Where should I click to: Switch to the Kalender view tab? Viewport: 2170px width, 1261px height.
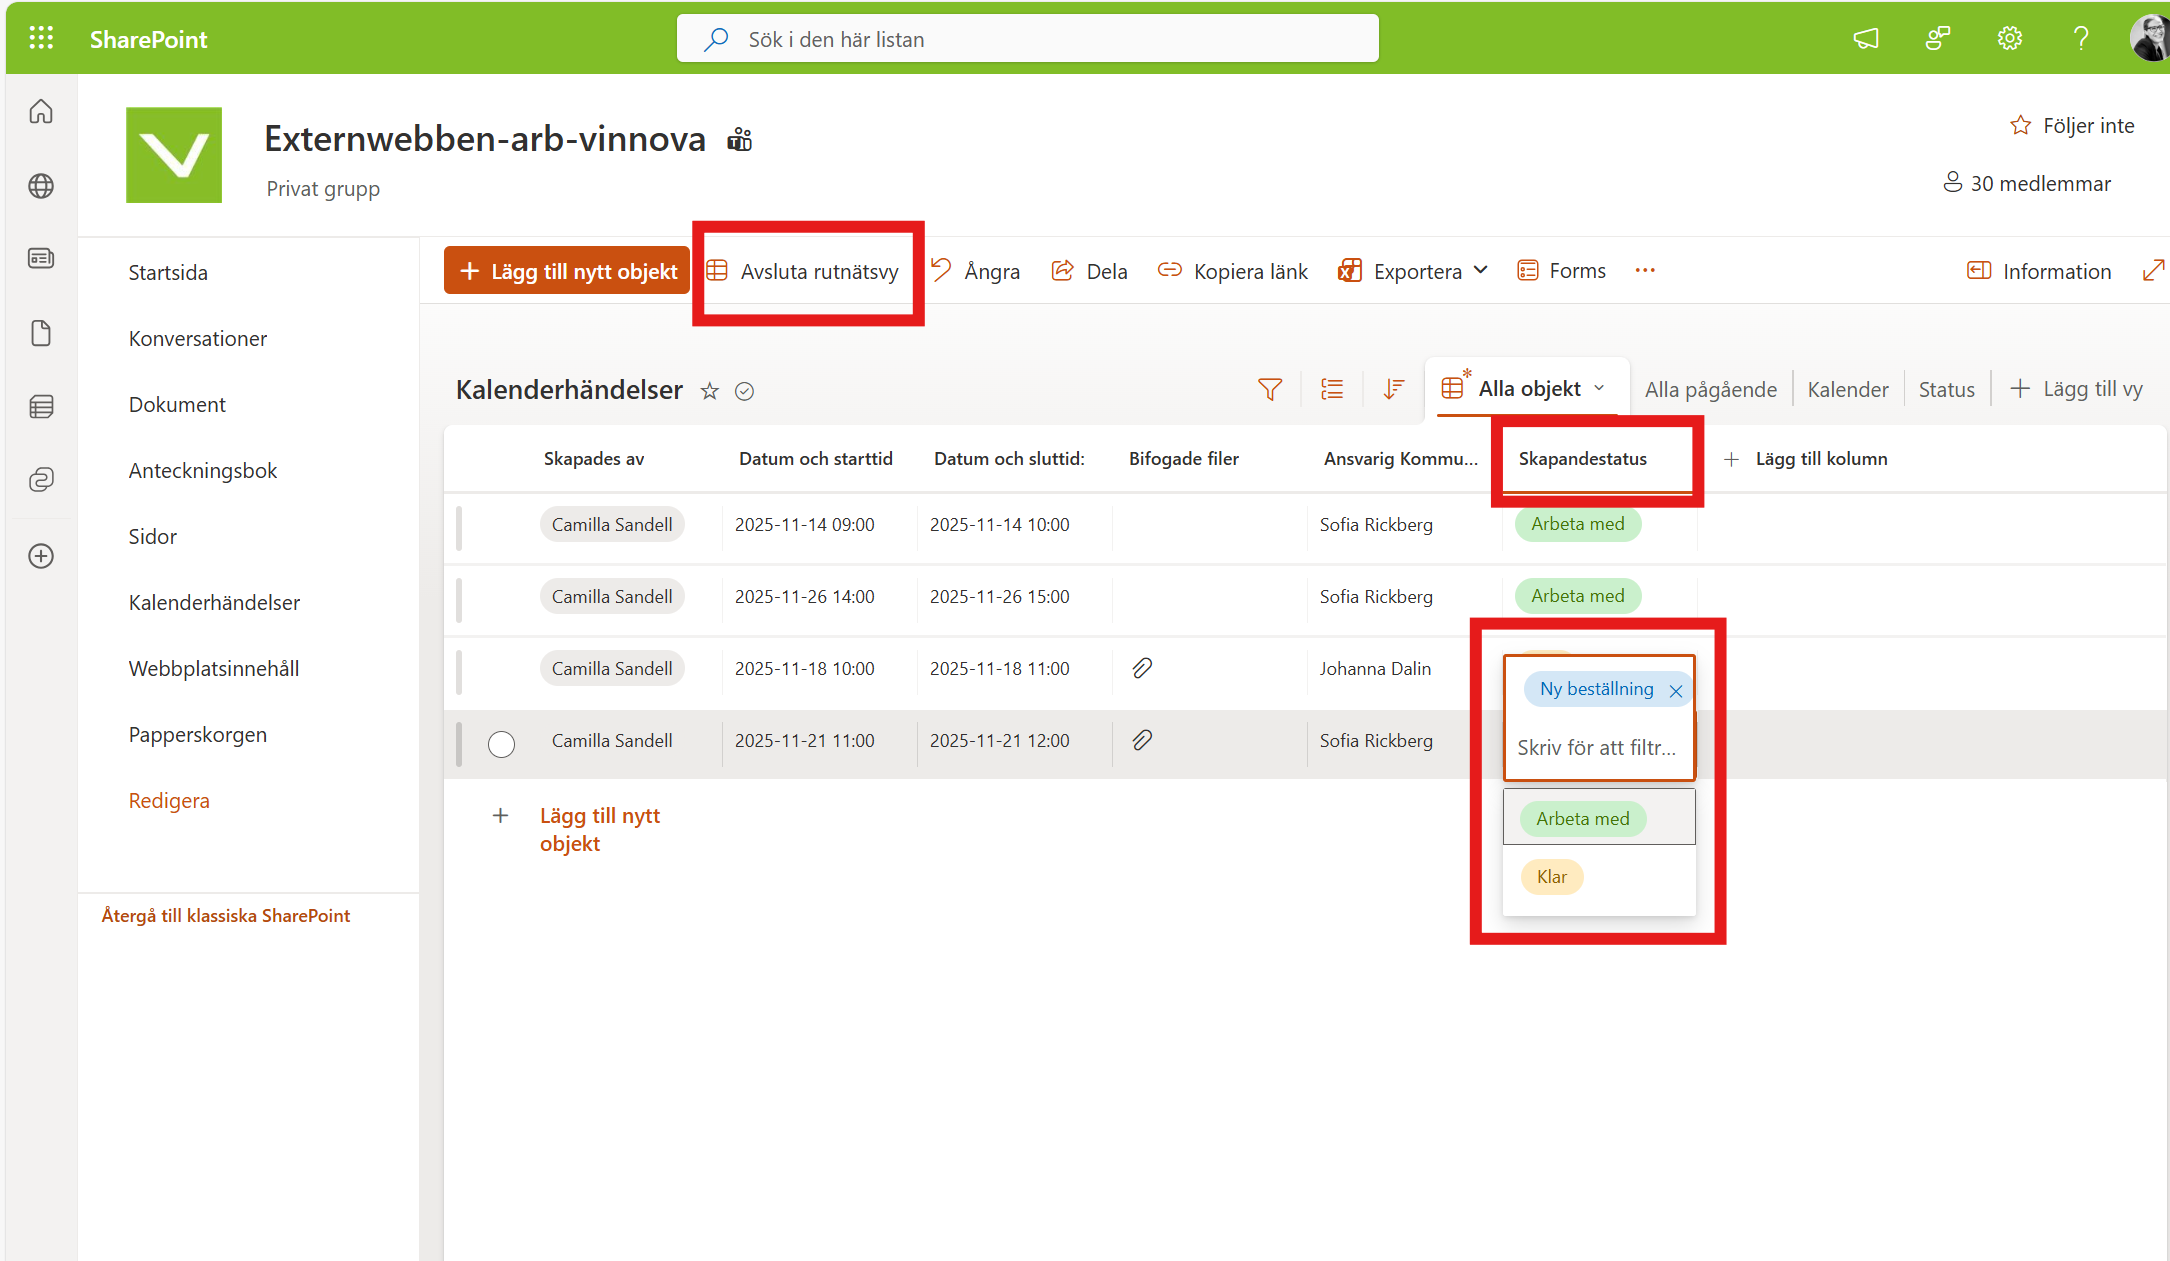tap(1847, 390)
